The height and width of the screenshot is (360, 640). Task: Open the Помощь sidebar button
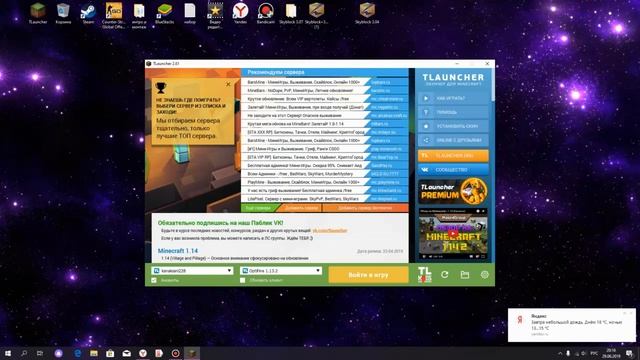coord(453,112)
